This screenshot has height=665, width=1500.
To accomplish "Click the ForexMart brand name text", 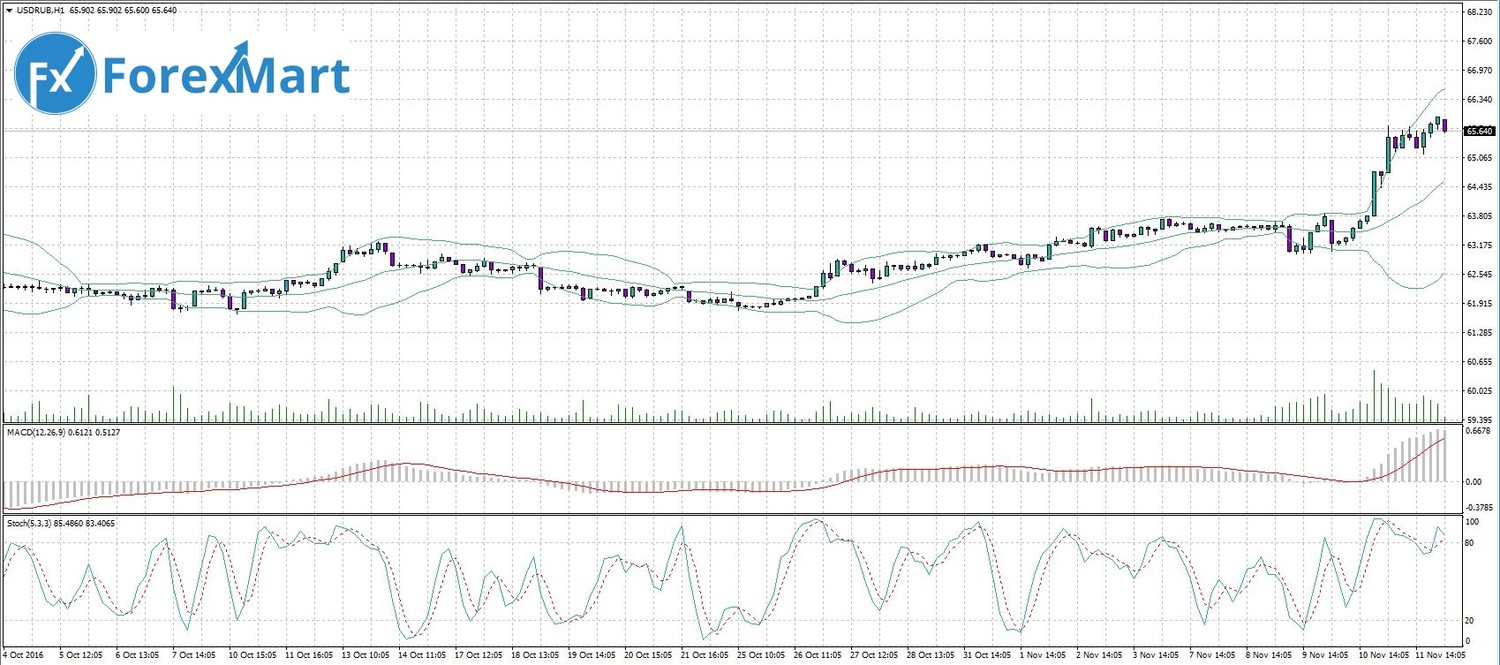I will (226, 77).
